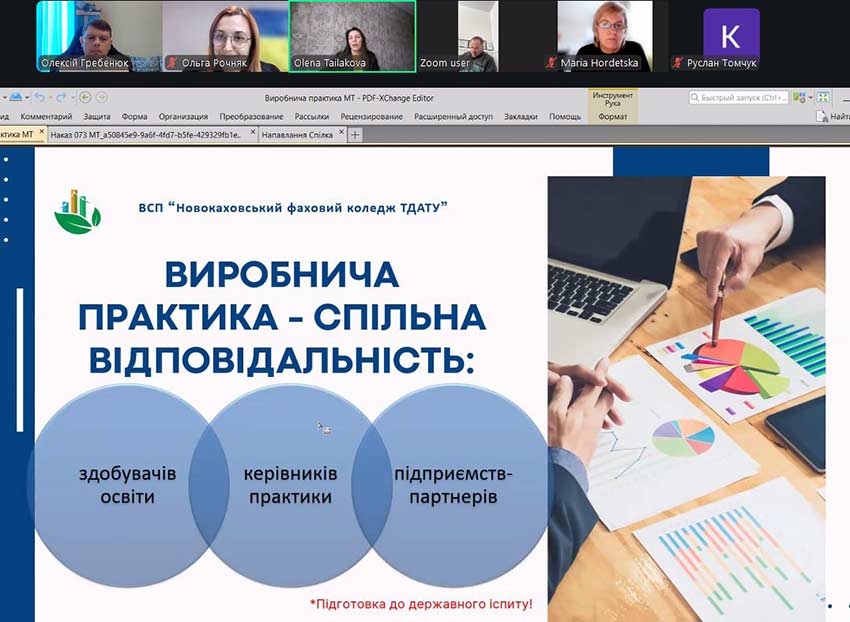Open the Комментарий ribbon tab
Image resolution: width=850 pixels, height=622 pixels.
click(x=46, y=117)
